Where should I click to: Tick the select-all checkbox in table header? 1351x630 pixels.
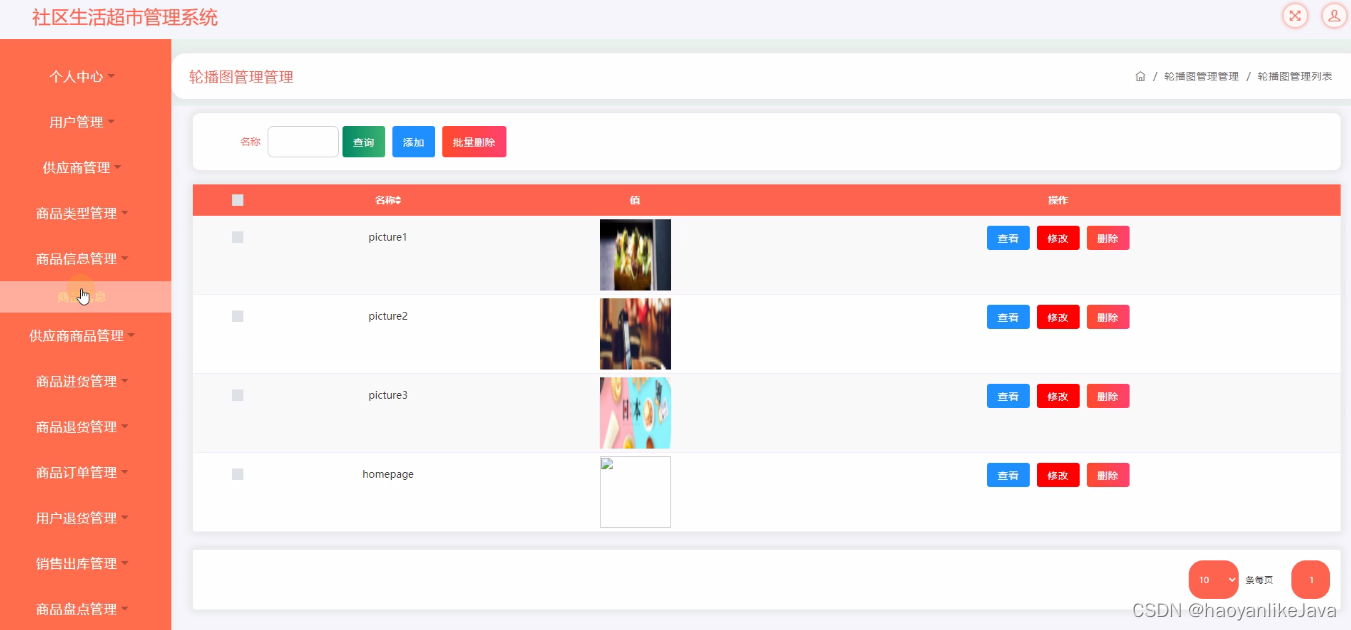click(x=237, y=200)
